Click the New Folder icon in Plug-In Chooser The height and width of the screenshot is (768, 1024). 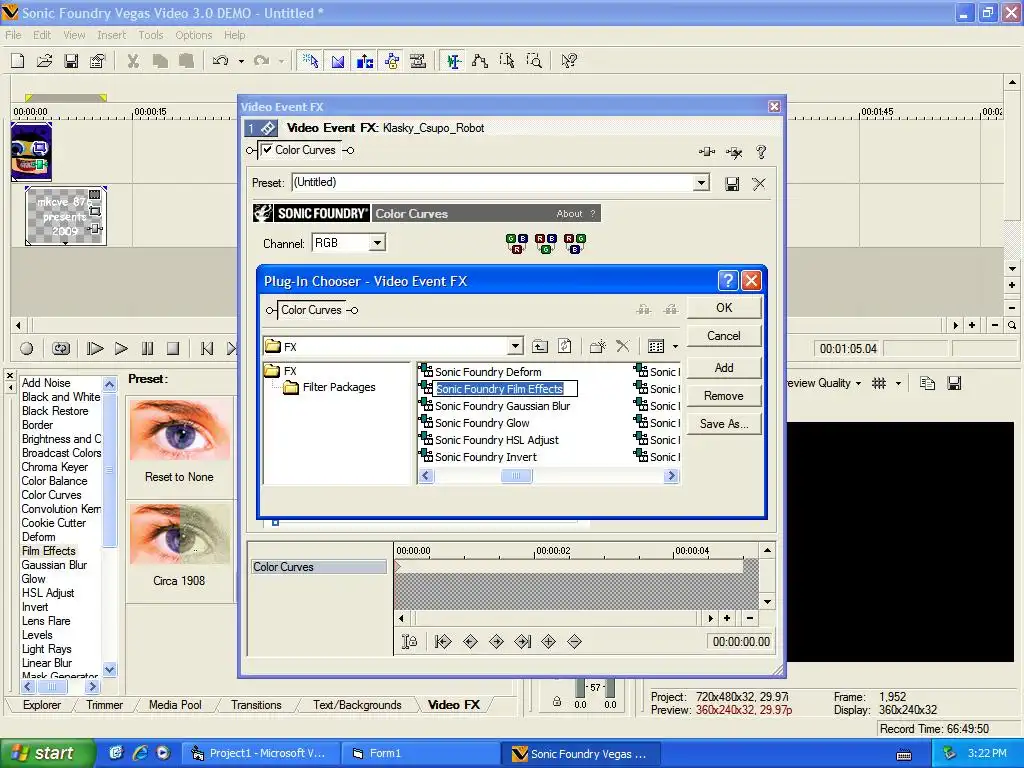(x=597, y=346)
